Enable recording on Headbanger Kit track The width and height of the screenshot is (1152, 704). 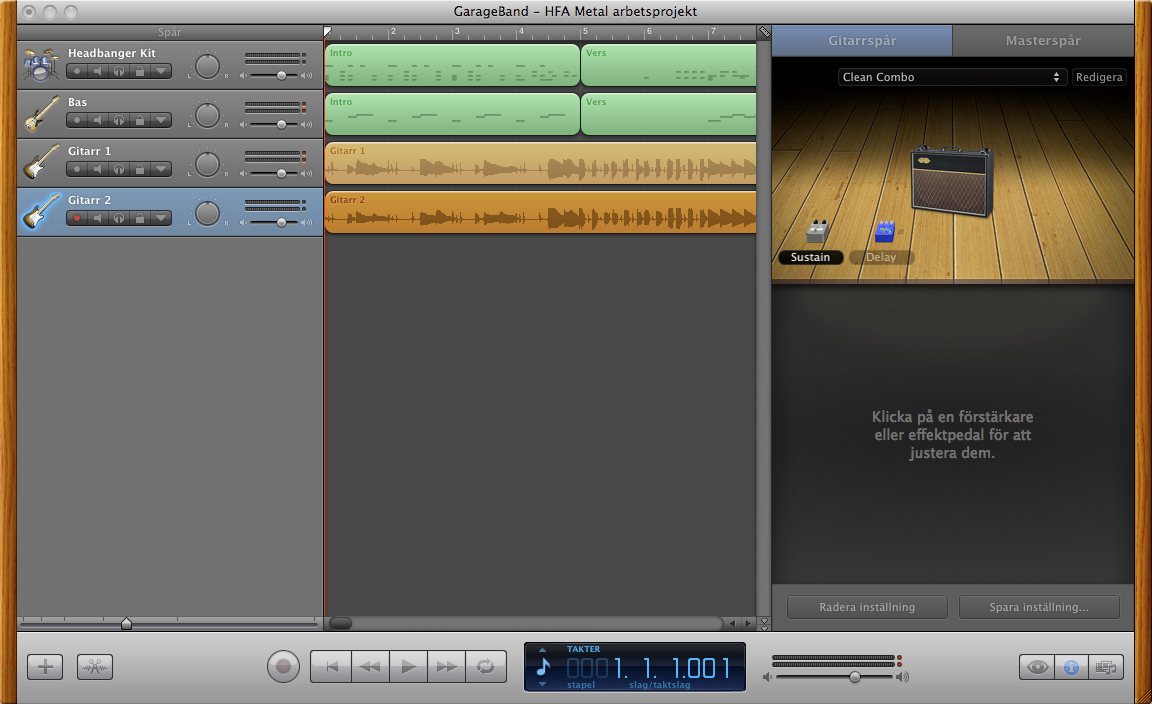(77, 71)
